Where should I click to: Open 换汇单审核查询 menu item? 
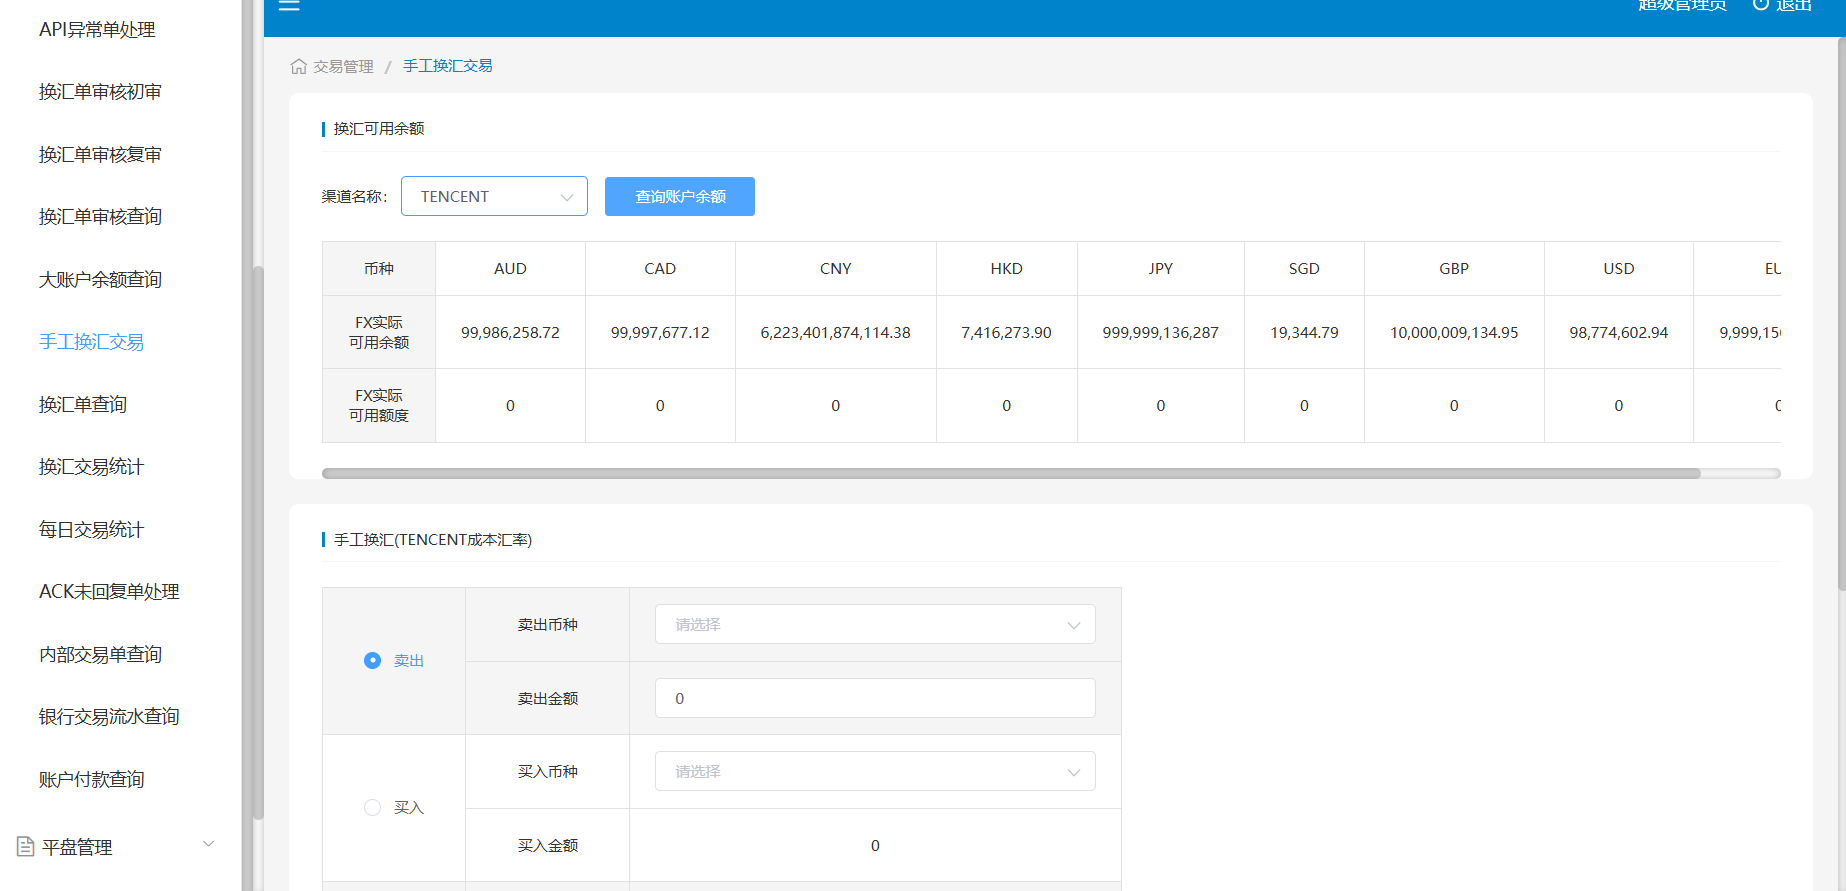[100, 217]
